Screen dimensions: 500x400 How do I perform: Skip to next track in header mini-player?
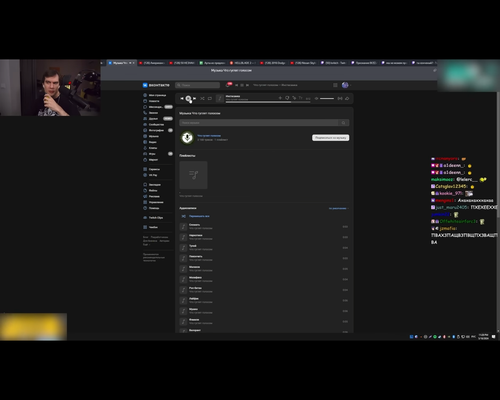click(247, 85)
